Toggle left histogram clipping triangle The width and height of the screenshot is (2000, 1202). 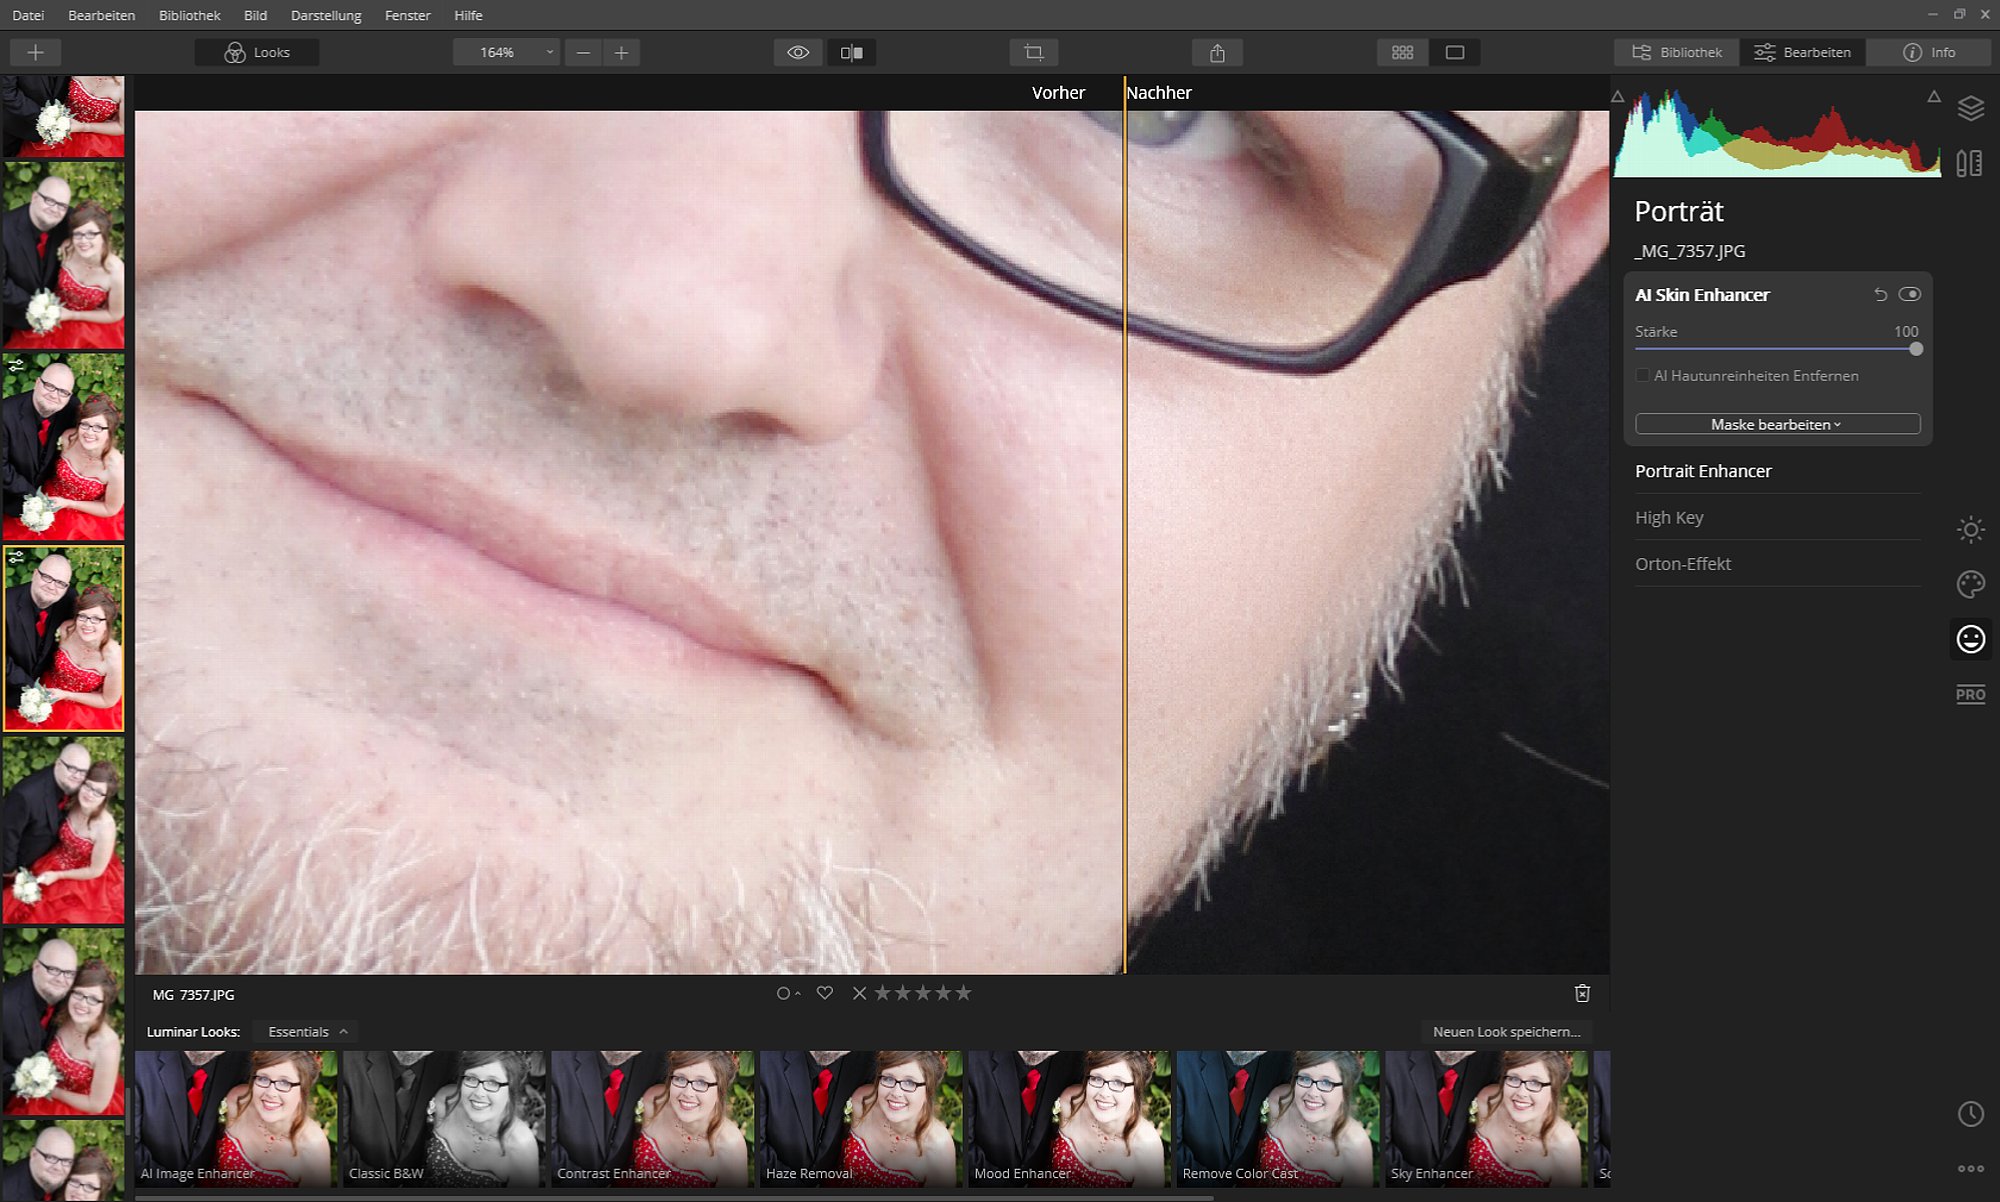click(x=1617, y=97)
